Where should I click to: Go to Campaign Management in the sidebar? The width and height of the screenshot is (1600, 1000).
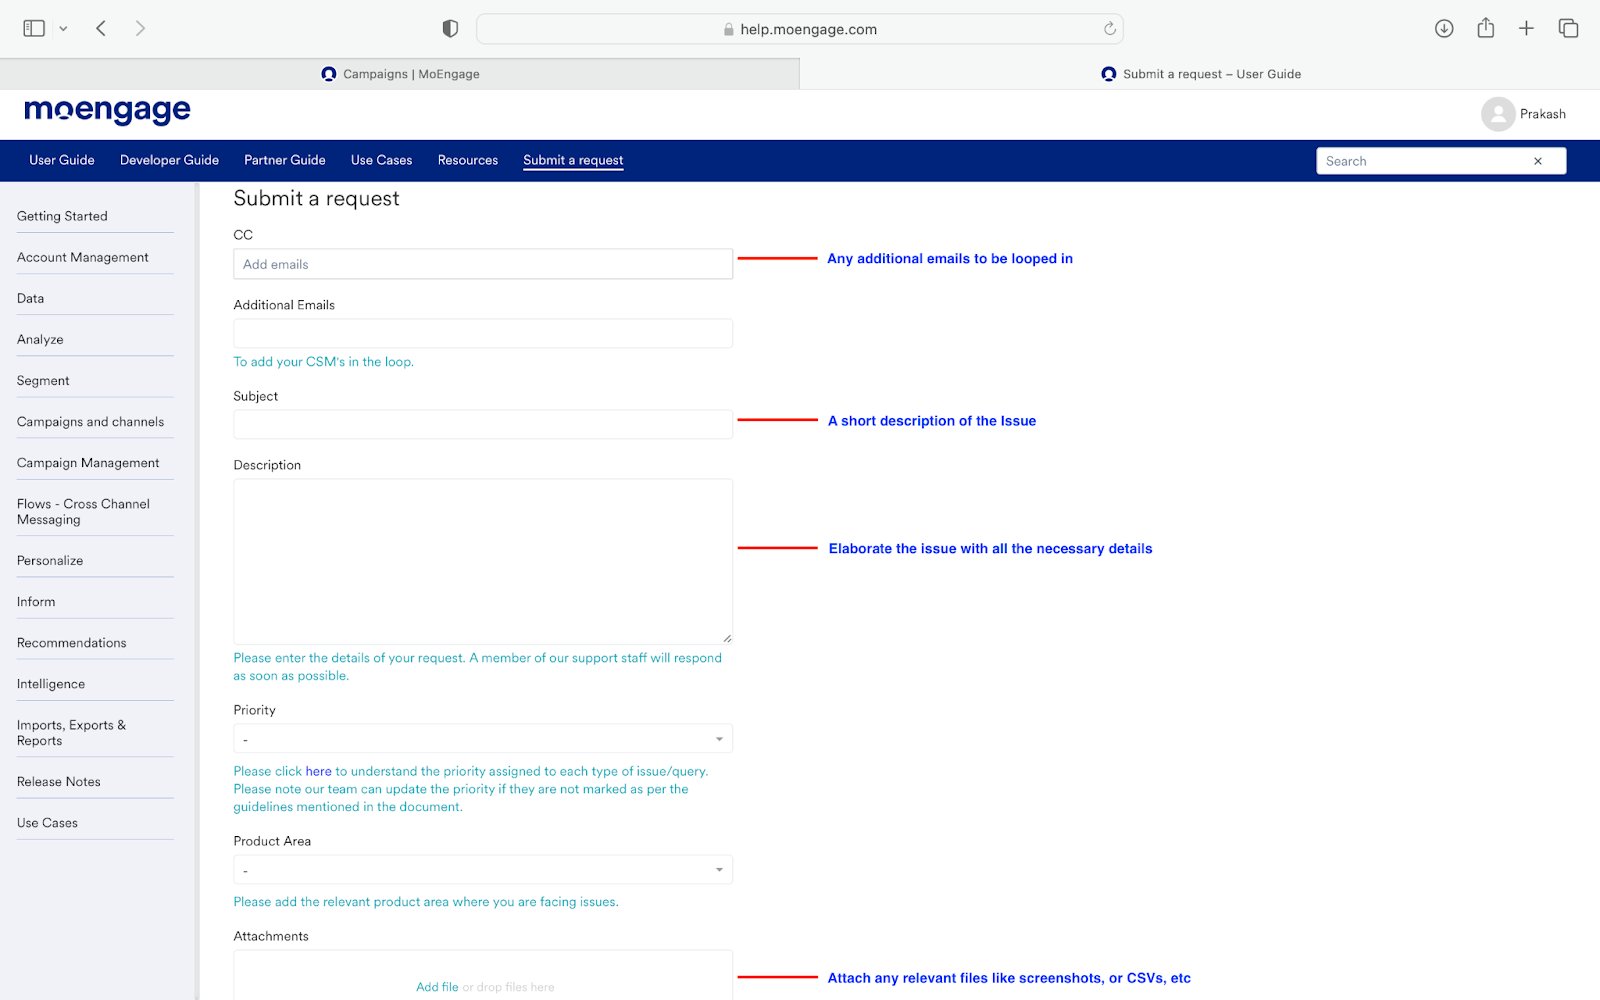point(88,462)
